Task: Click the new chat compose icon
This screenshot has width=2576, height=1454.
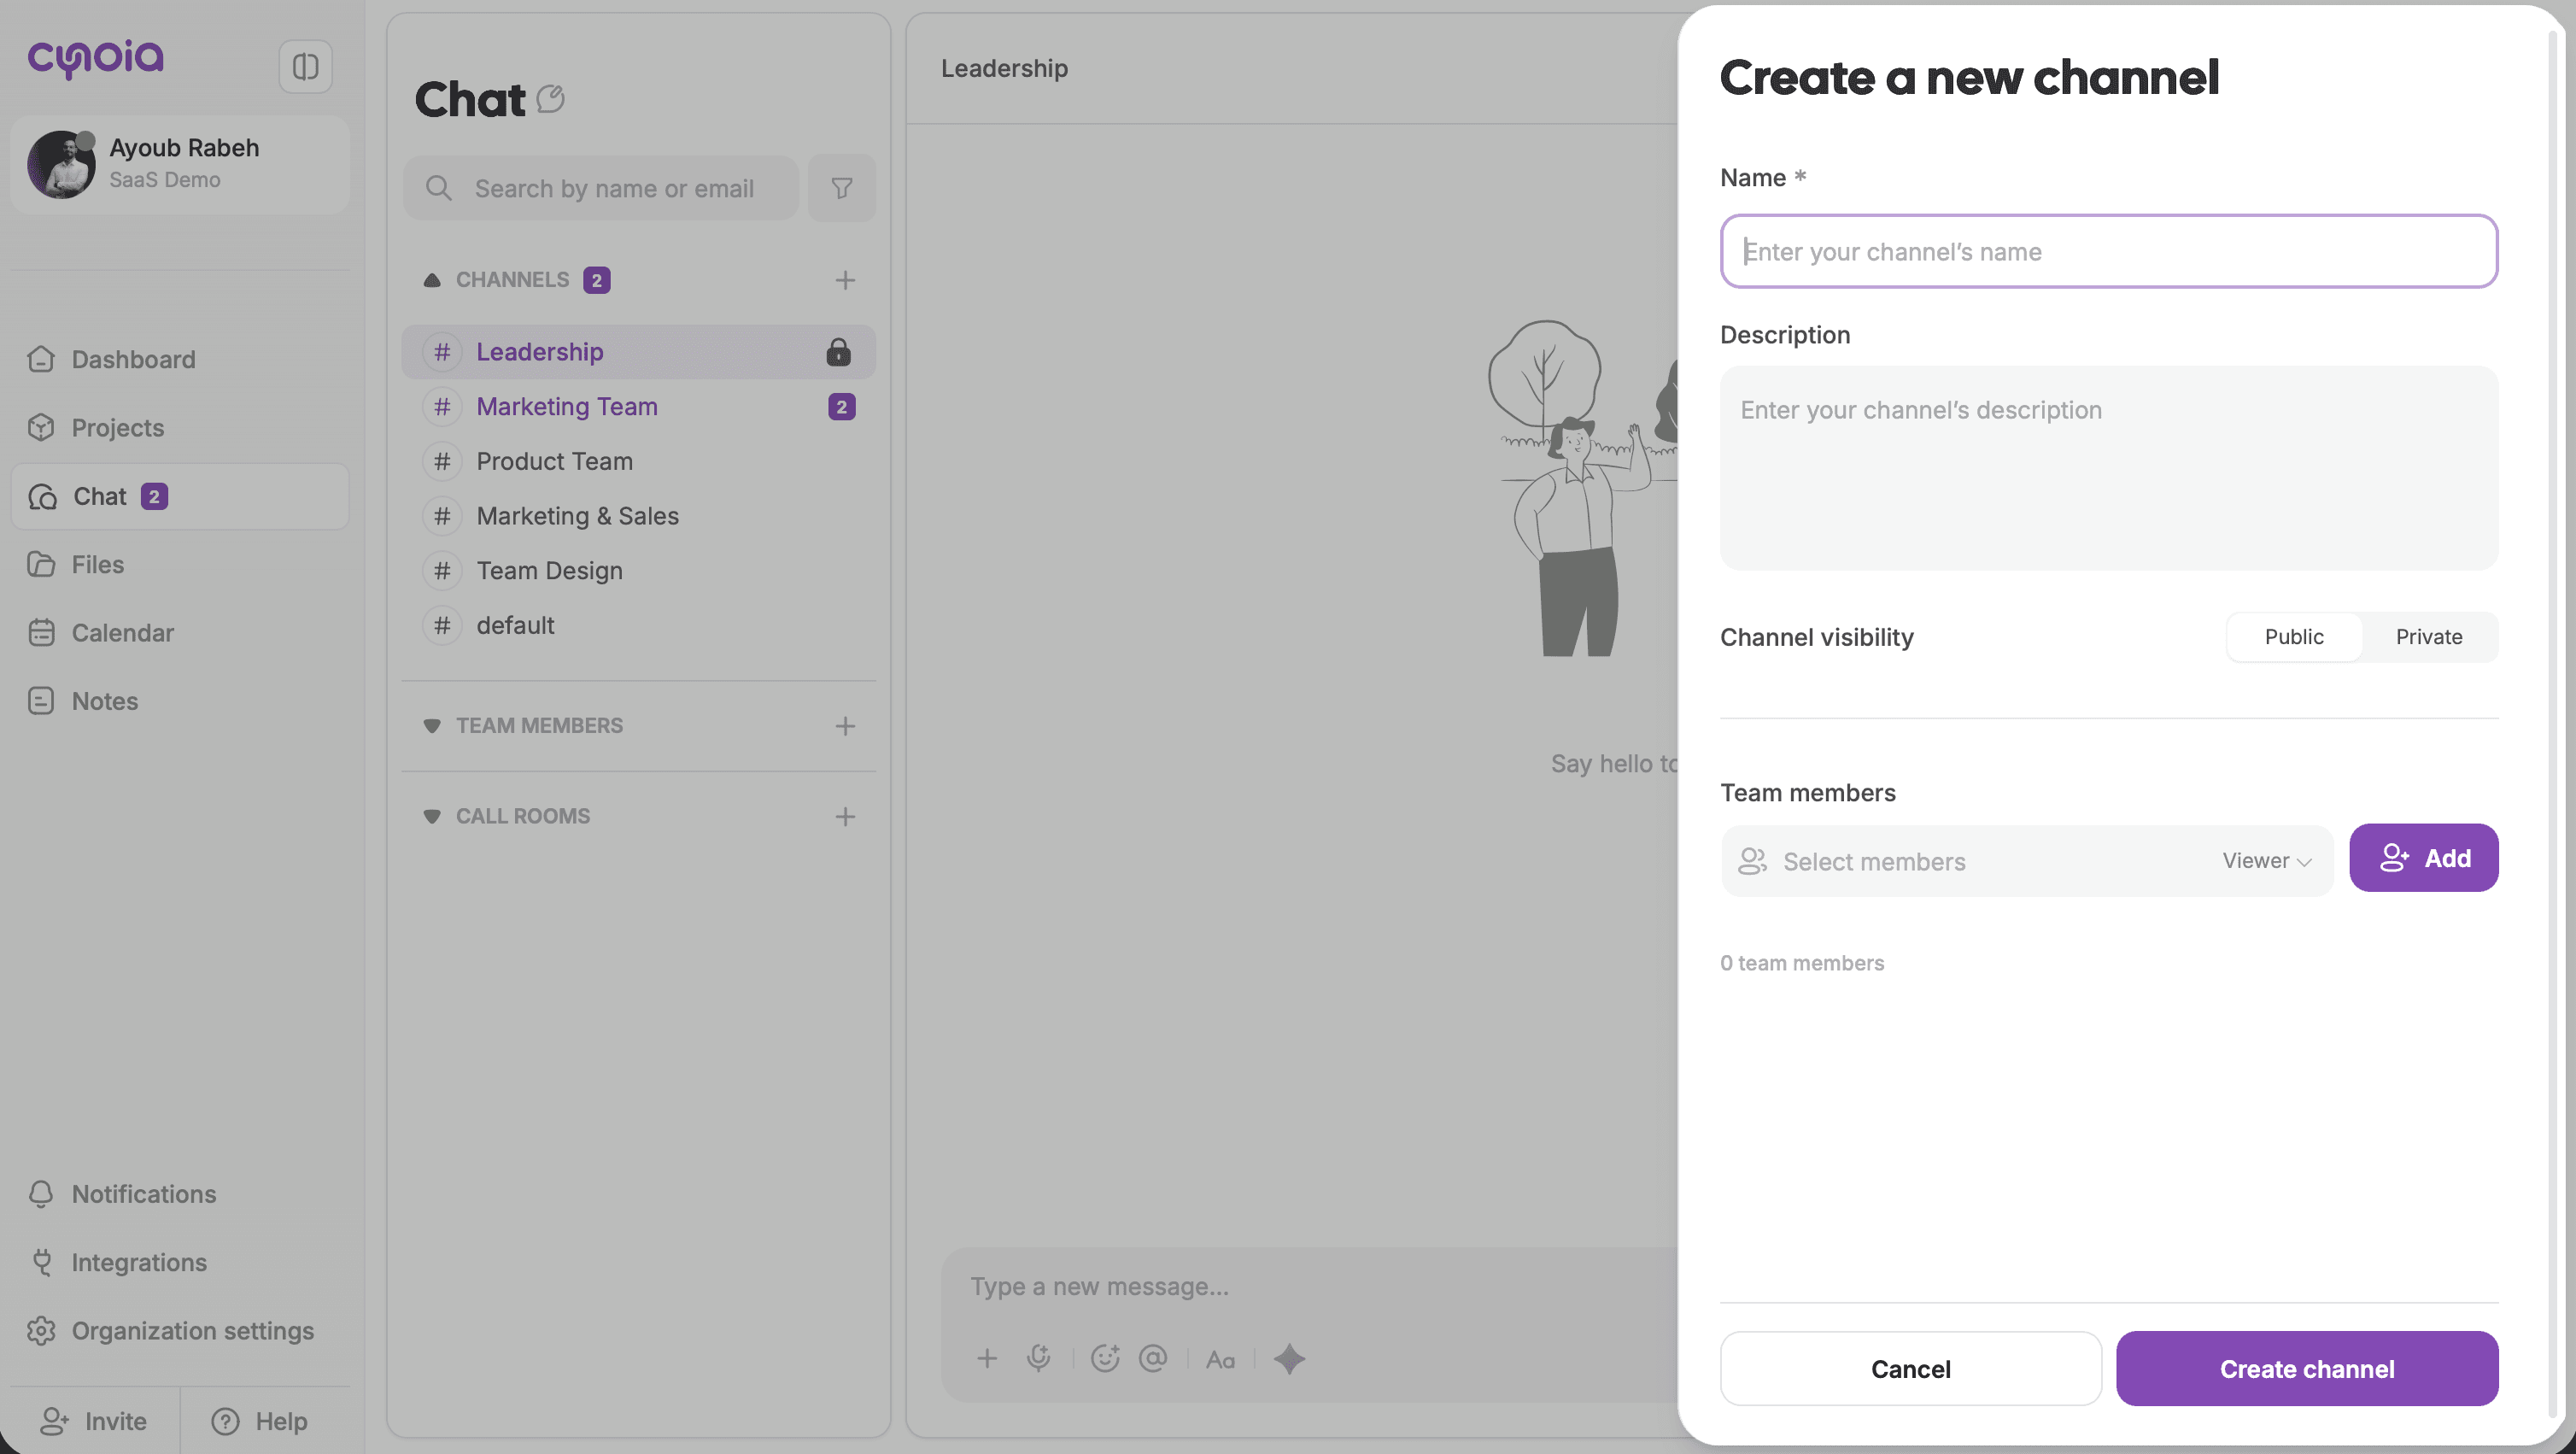Action: 550,99
